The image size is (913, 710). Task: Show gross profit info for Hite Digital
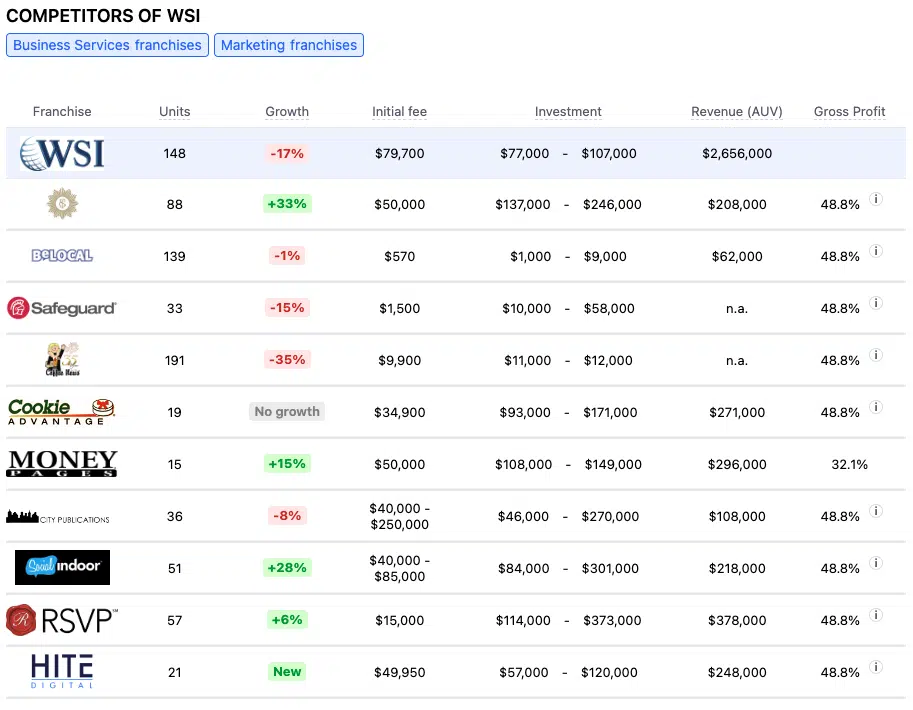point(876,667)
